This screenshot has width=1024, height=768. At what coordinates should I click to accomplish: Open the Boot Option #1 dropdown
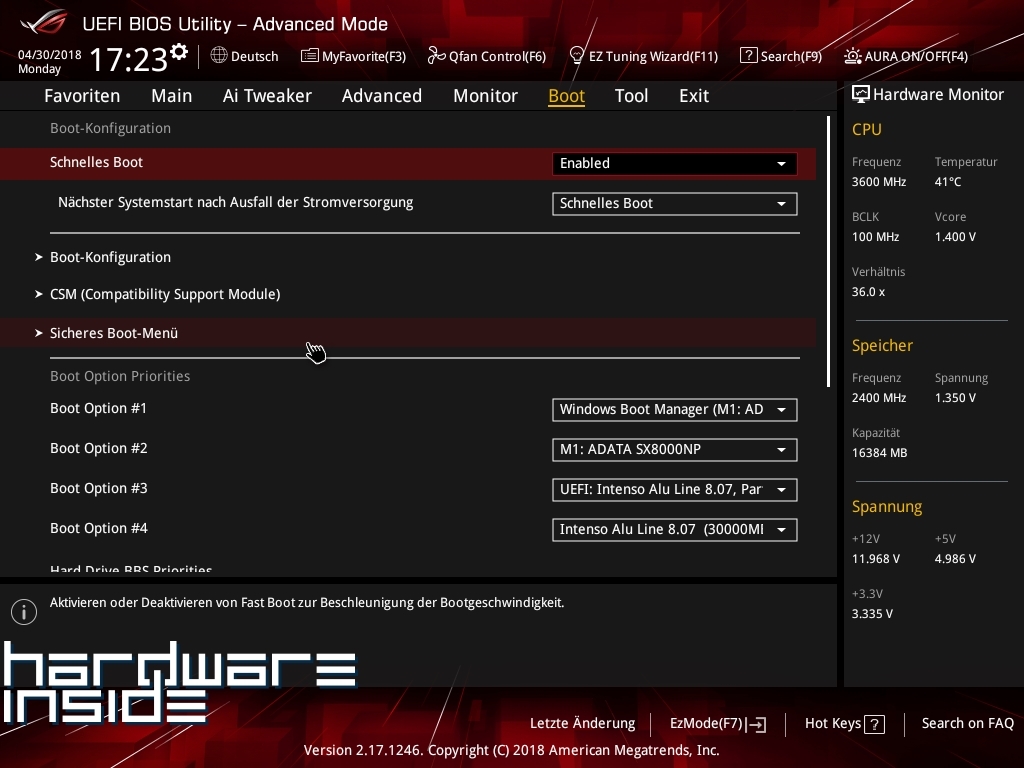(x=674, y=409)
